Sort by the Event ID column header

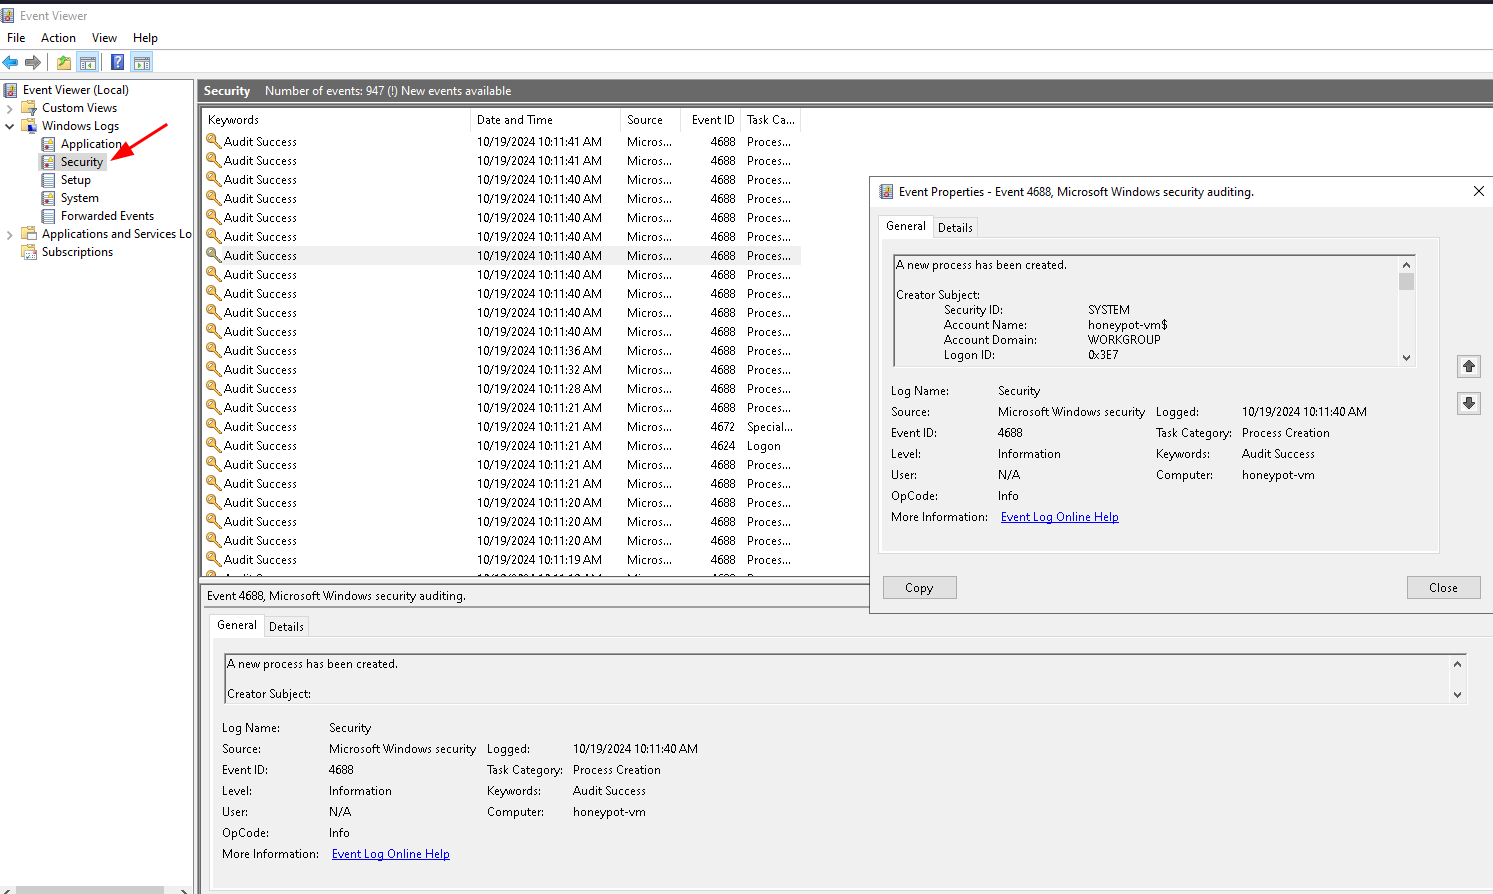pos(712,120)
